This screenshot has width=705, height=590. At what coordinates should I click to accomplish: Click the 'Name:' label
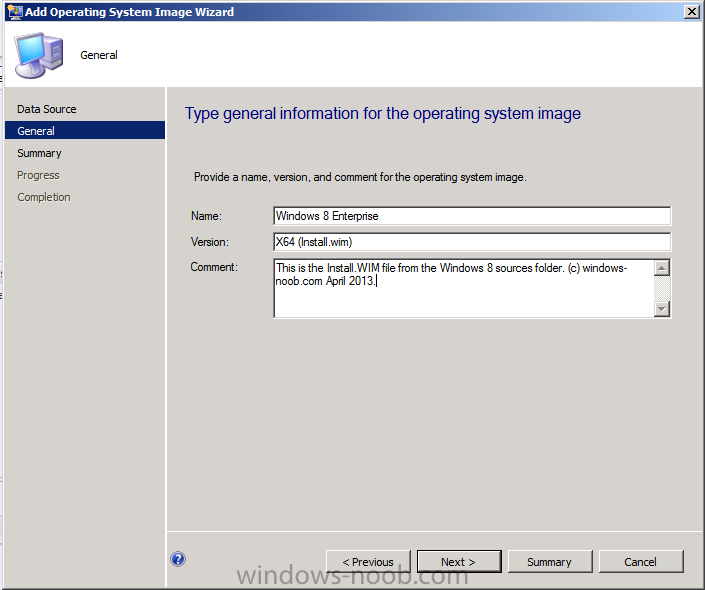coord(206,216)
